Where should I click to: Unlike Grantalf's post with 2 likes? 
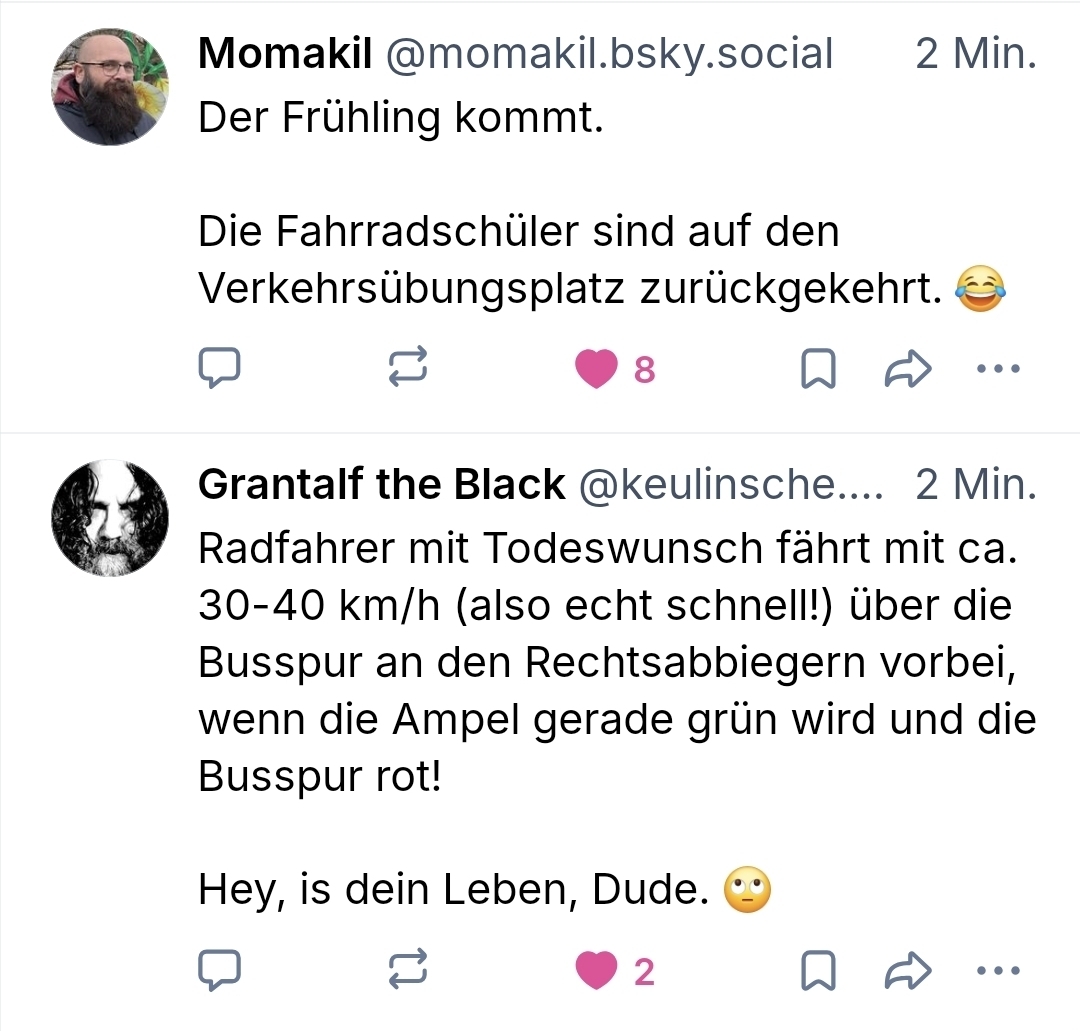(596, 970)
